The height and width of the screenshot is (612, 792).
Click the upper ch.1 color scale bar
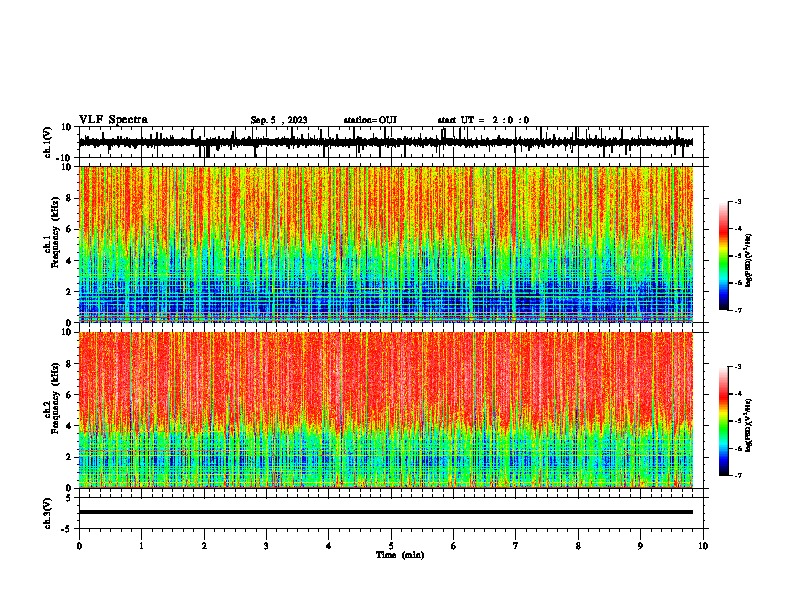pyautogui.click(x=723, y=256)
